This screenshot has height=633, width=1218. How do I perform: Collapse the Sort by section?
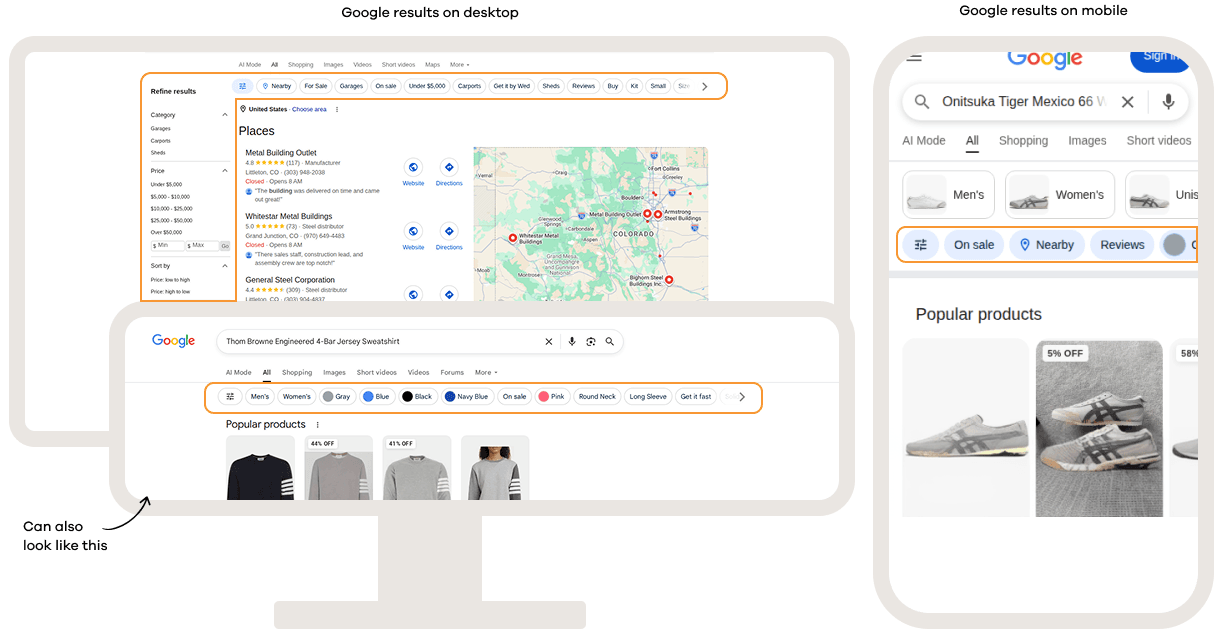coord(225,266)
